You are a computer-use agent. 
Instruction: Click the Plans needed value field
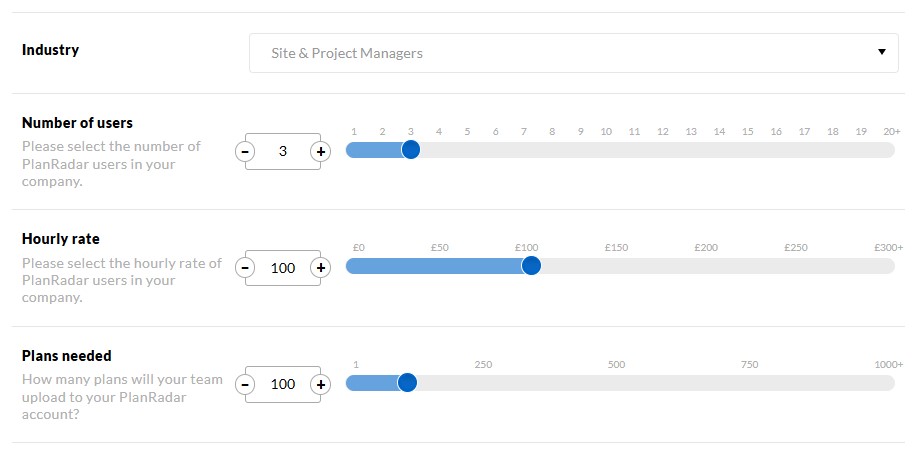coord(283,385)
